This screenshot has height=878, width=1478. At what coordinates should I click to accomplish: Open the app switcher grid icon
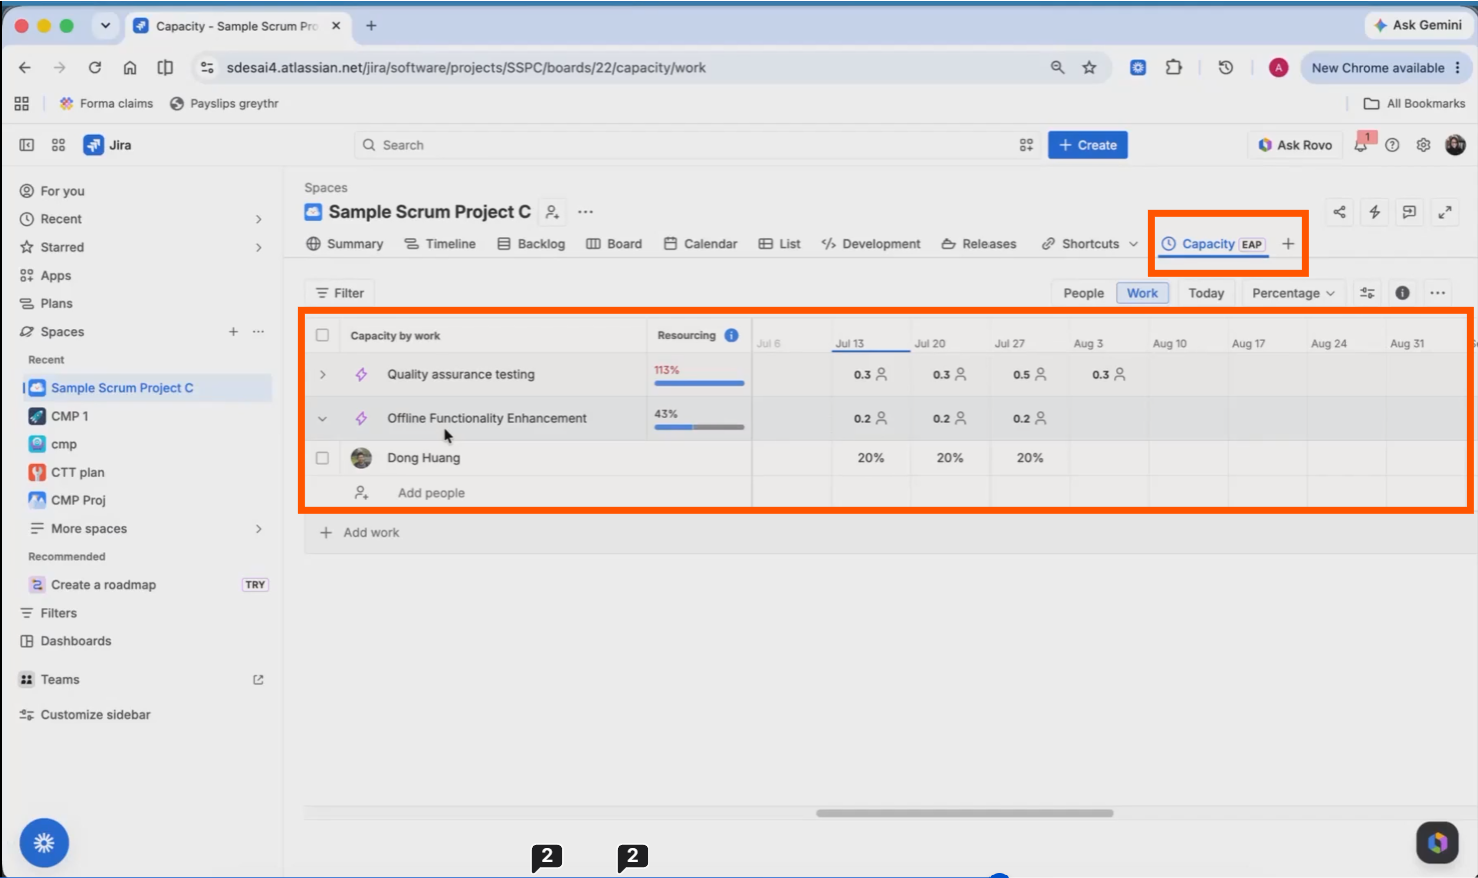click(x=58, y=145)
